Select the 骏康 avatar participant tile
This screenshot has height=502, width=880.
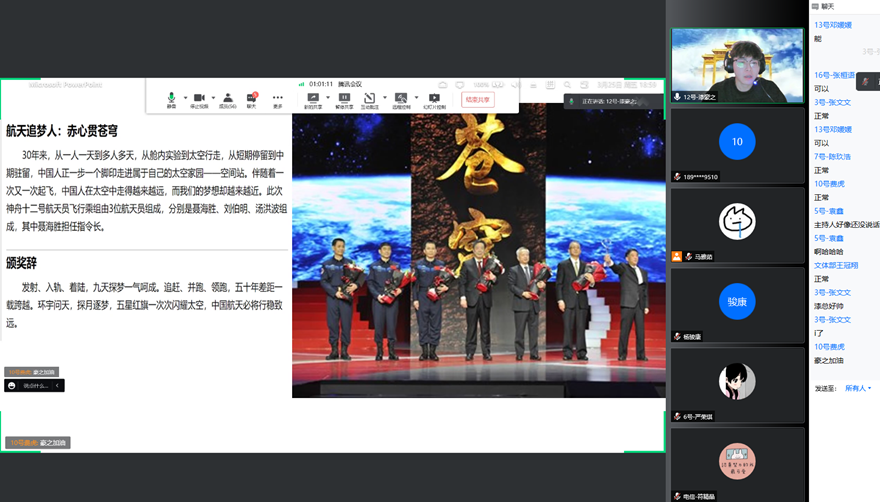tap(737, 305)
